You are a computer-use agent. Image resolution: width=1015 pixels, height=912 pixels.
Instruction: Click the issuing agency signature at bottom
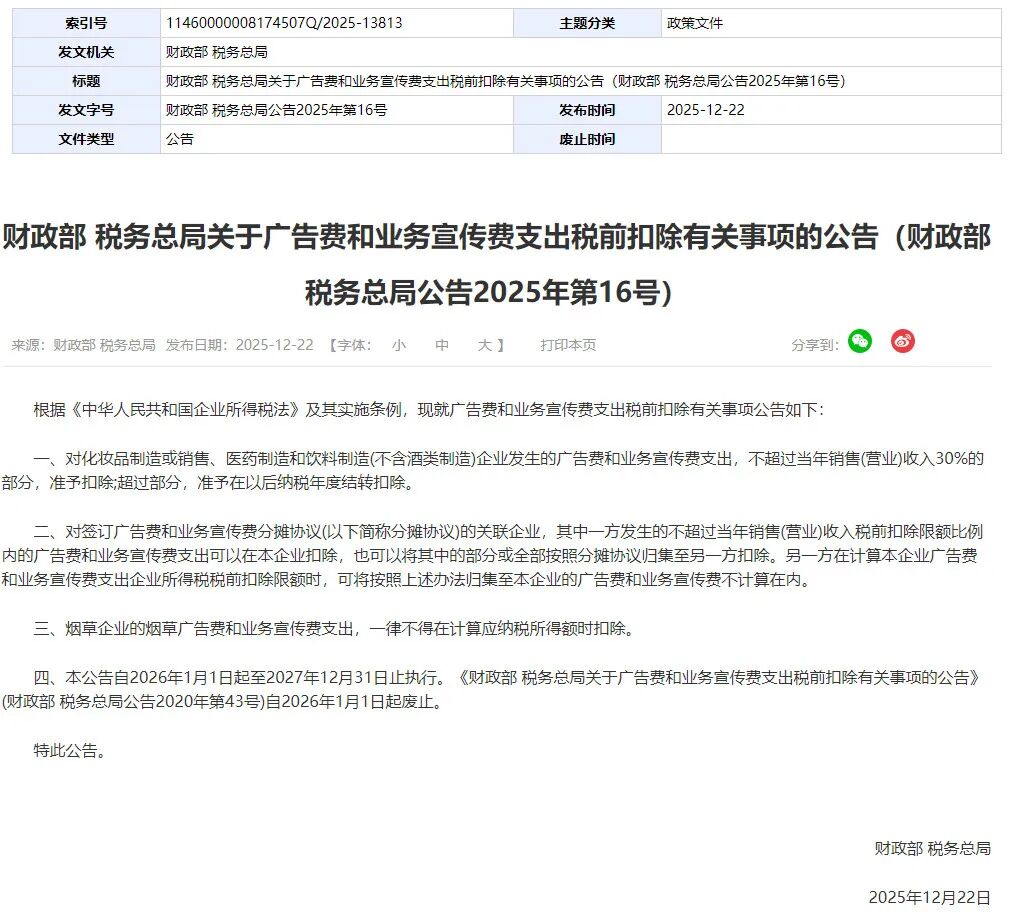pyautogui.click(x=932, y=848)
